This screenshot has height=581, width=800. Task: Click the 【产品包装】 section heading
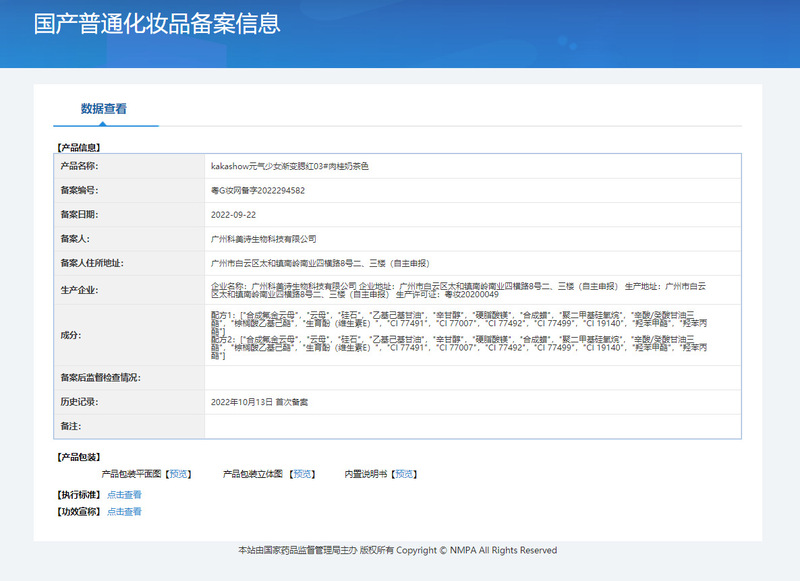[77, 457]
